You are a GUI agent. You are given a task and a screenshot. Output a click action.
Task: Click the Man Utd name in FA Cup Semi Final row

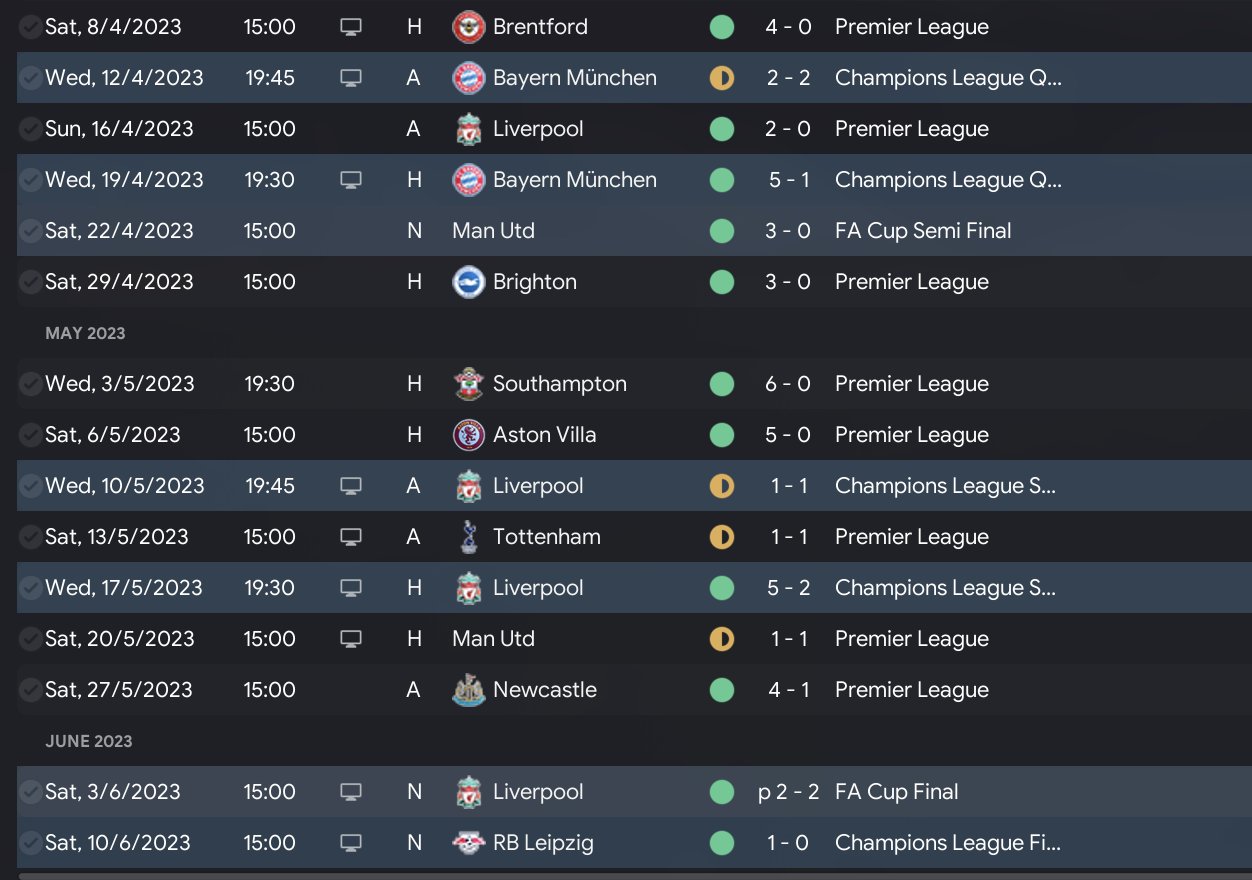click(x=493, y=231)
